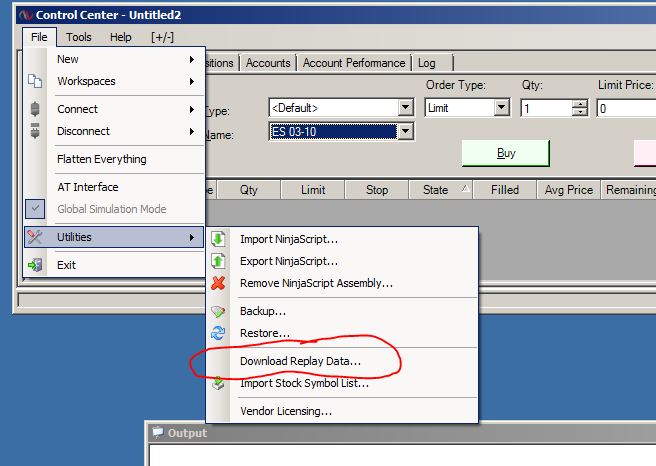Open AT Interface menu entry

click(114, 187)
